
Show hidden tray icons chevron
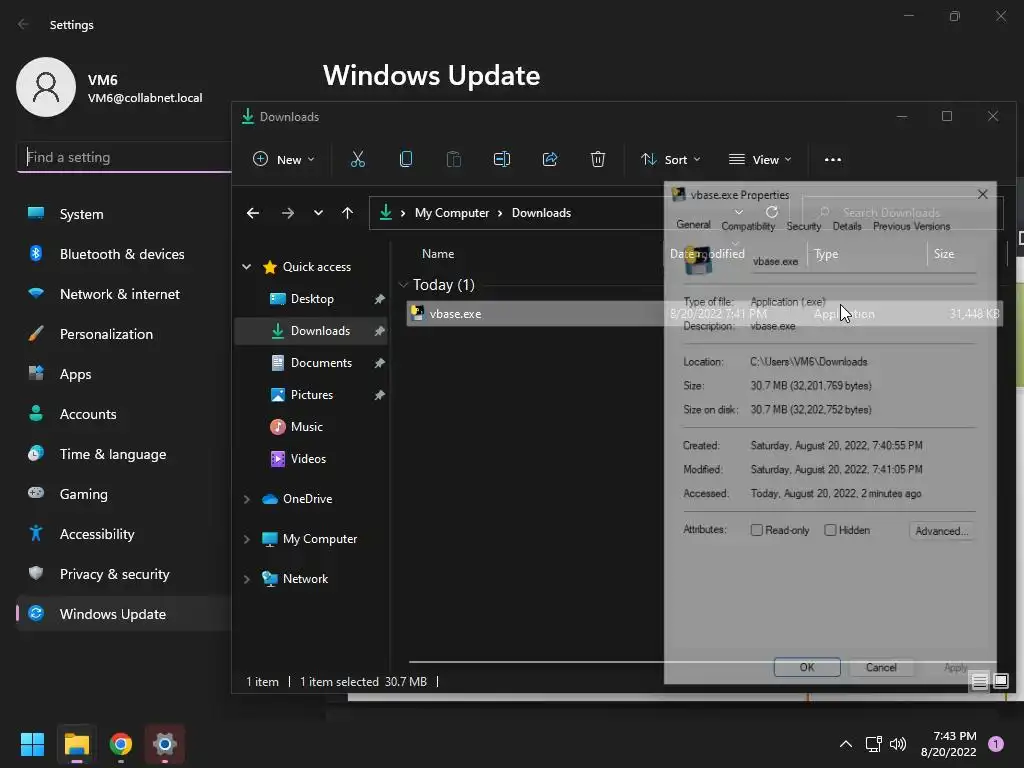[x=846, y=744]
